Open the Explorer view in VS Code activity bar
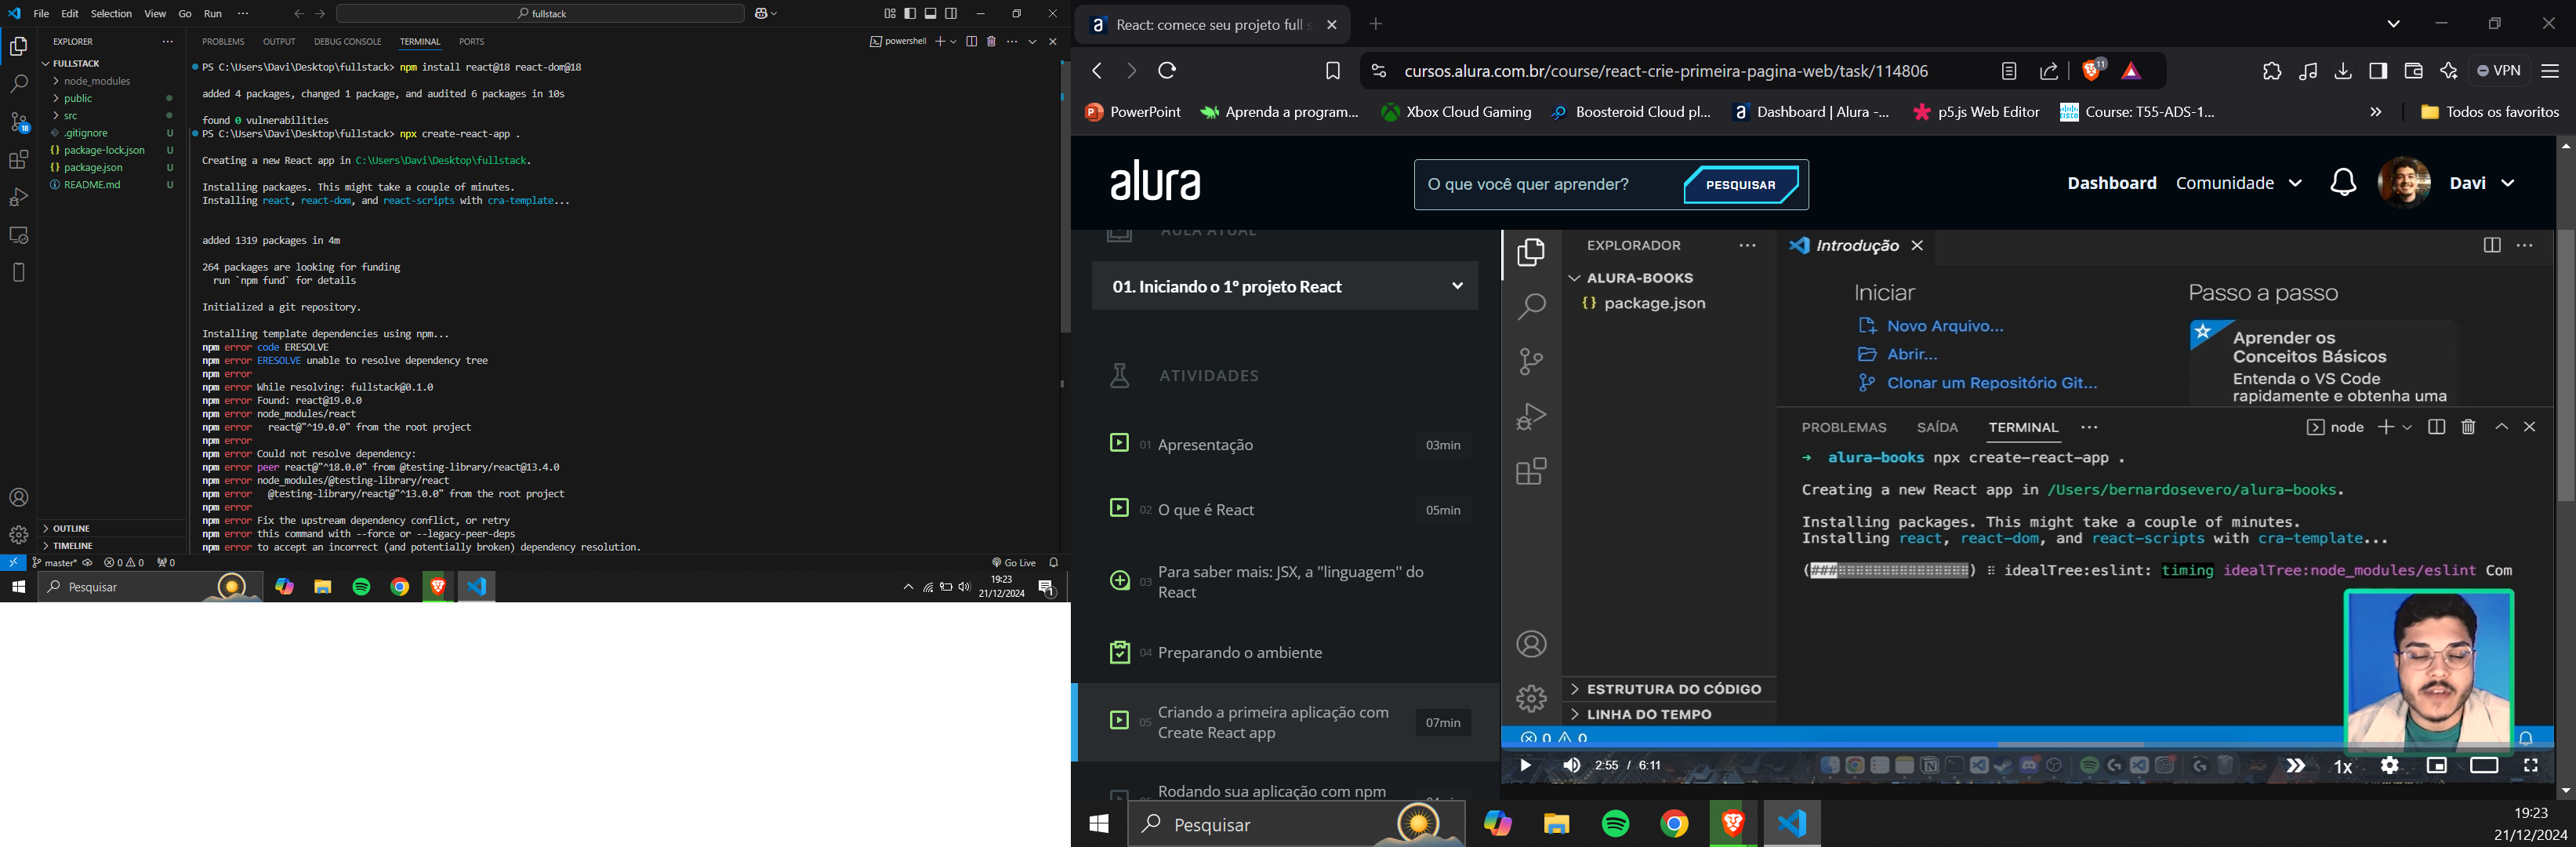The height and width of the screenshot is (847, 2576). pyautogui.click(x=18, y=47)
